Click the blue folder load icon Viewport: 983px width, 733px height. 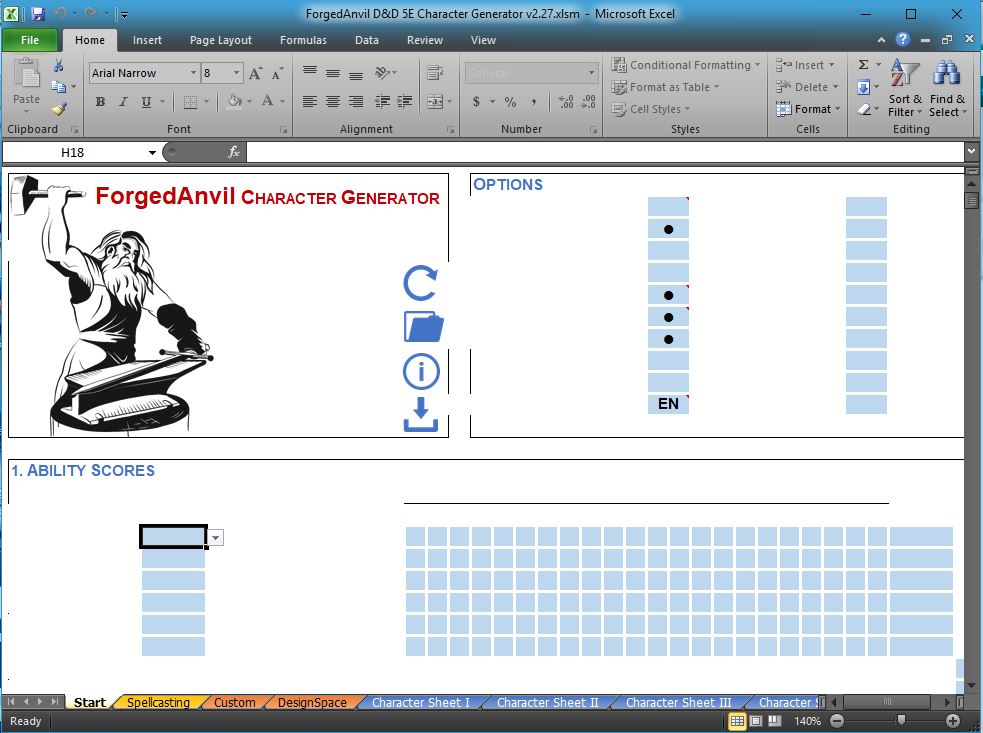click(423, 327)
